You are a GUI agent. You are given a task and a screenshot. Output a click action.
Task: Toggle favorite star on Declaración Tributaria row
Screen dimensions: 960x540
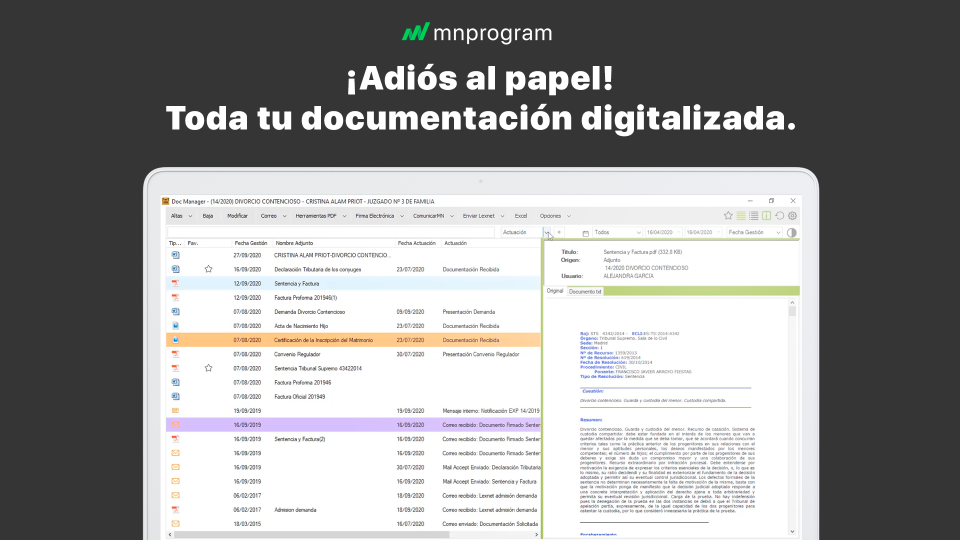(208, 269)
